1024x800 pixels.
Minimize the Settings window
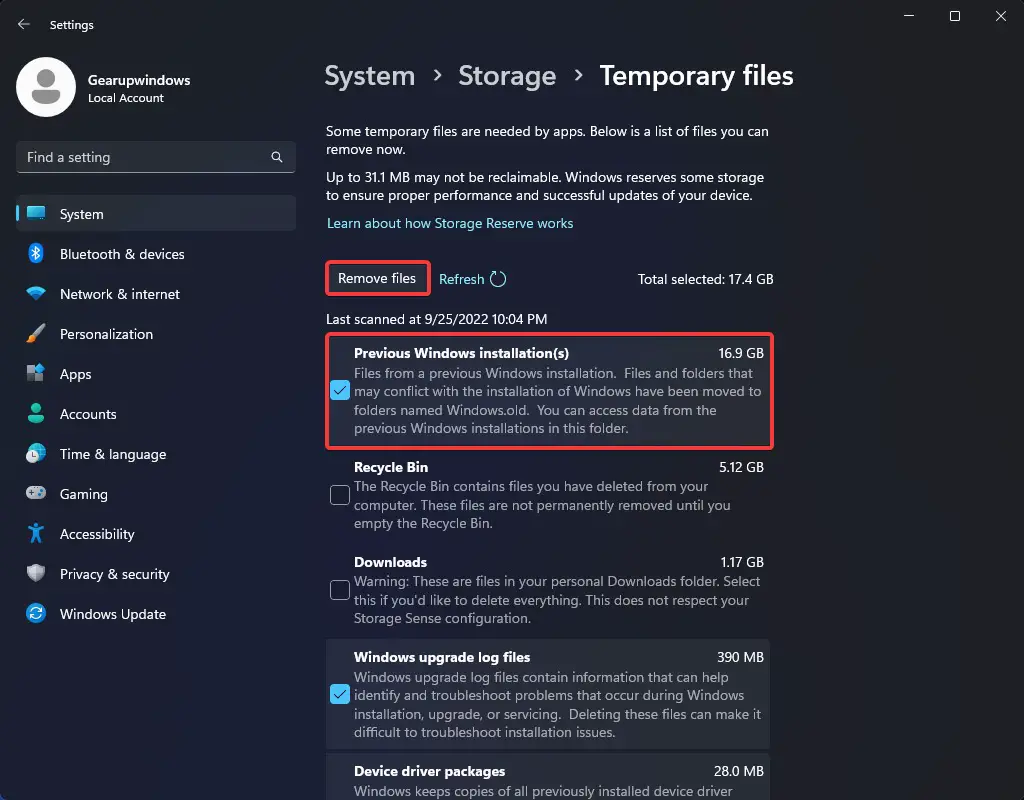[x=908, y=16]
